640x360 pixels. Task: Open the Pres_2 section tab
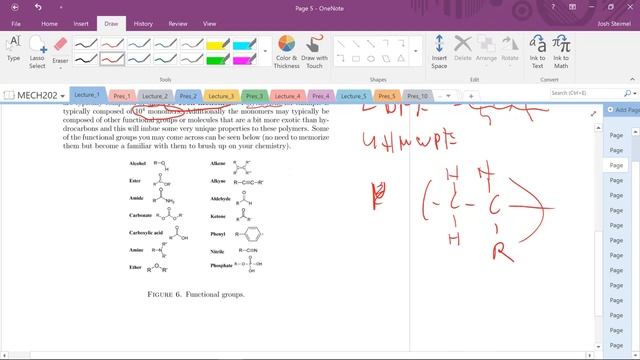(x=188, y=96)
